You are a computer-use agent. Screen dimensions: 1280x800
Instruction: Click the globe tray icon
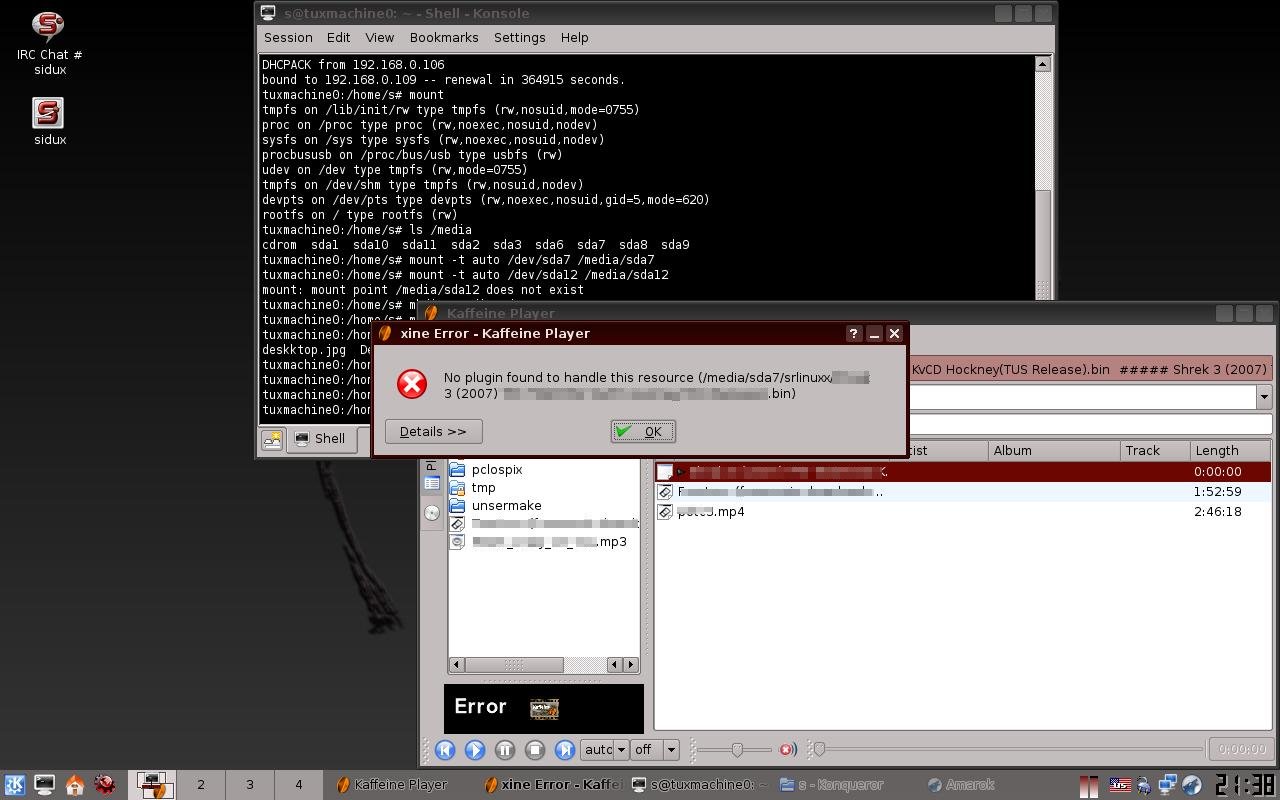tap(1192, 785)
